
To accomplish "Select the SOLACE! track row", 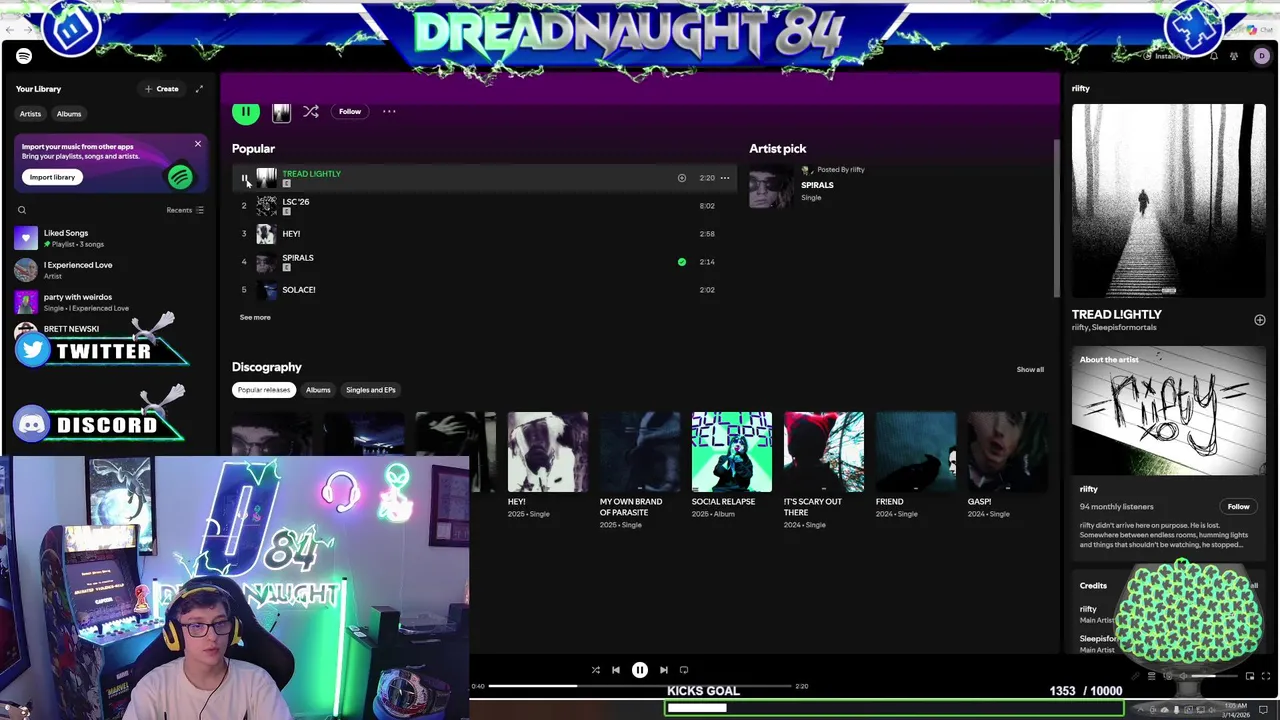I will (484, 290).
